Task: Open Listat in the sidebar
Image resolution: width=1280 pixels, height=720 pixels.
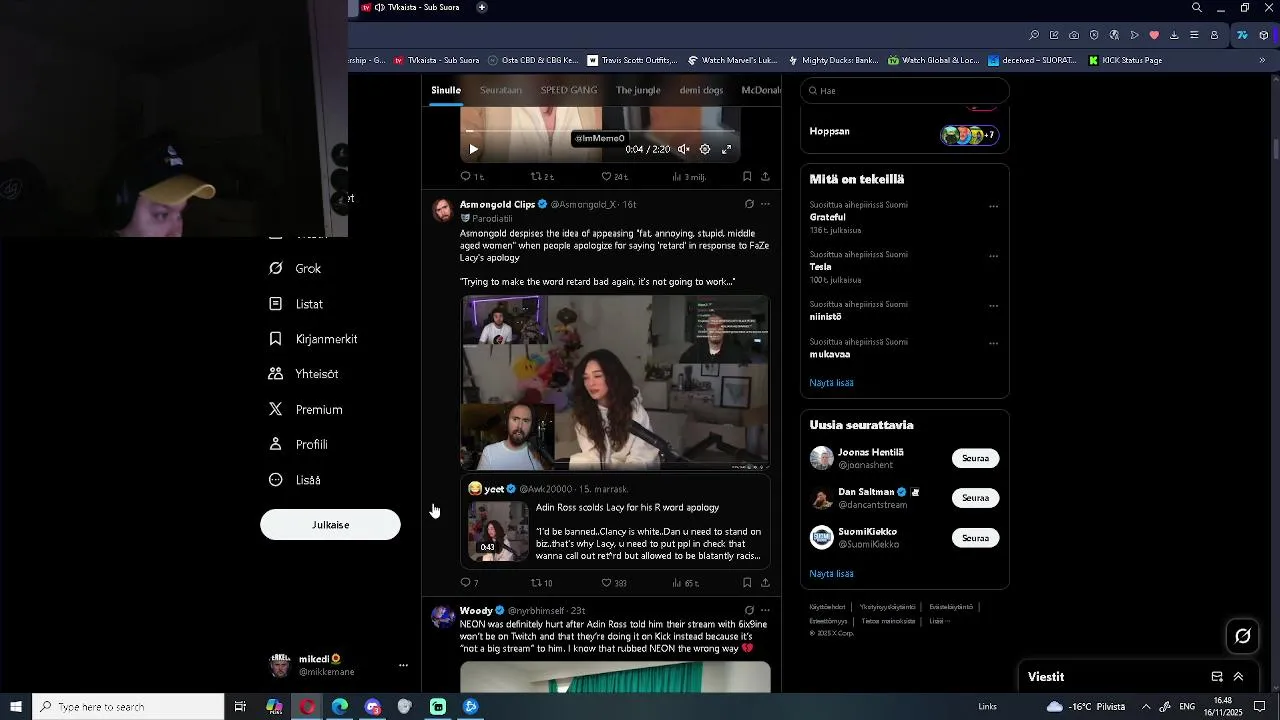Action: (296, 304)
